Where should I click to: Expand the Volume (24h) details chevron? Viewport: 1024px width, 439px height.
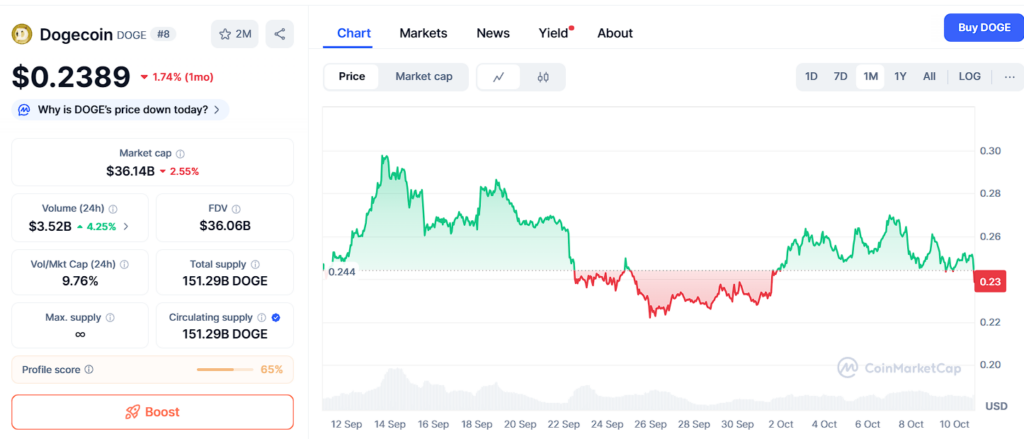point(126,227)
